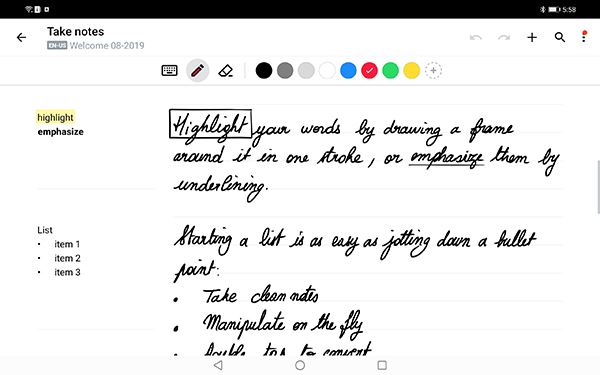Tap the back arrow icon
Screen dimensions: 600x375
tap(21, 38)
